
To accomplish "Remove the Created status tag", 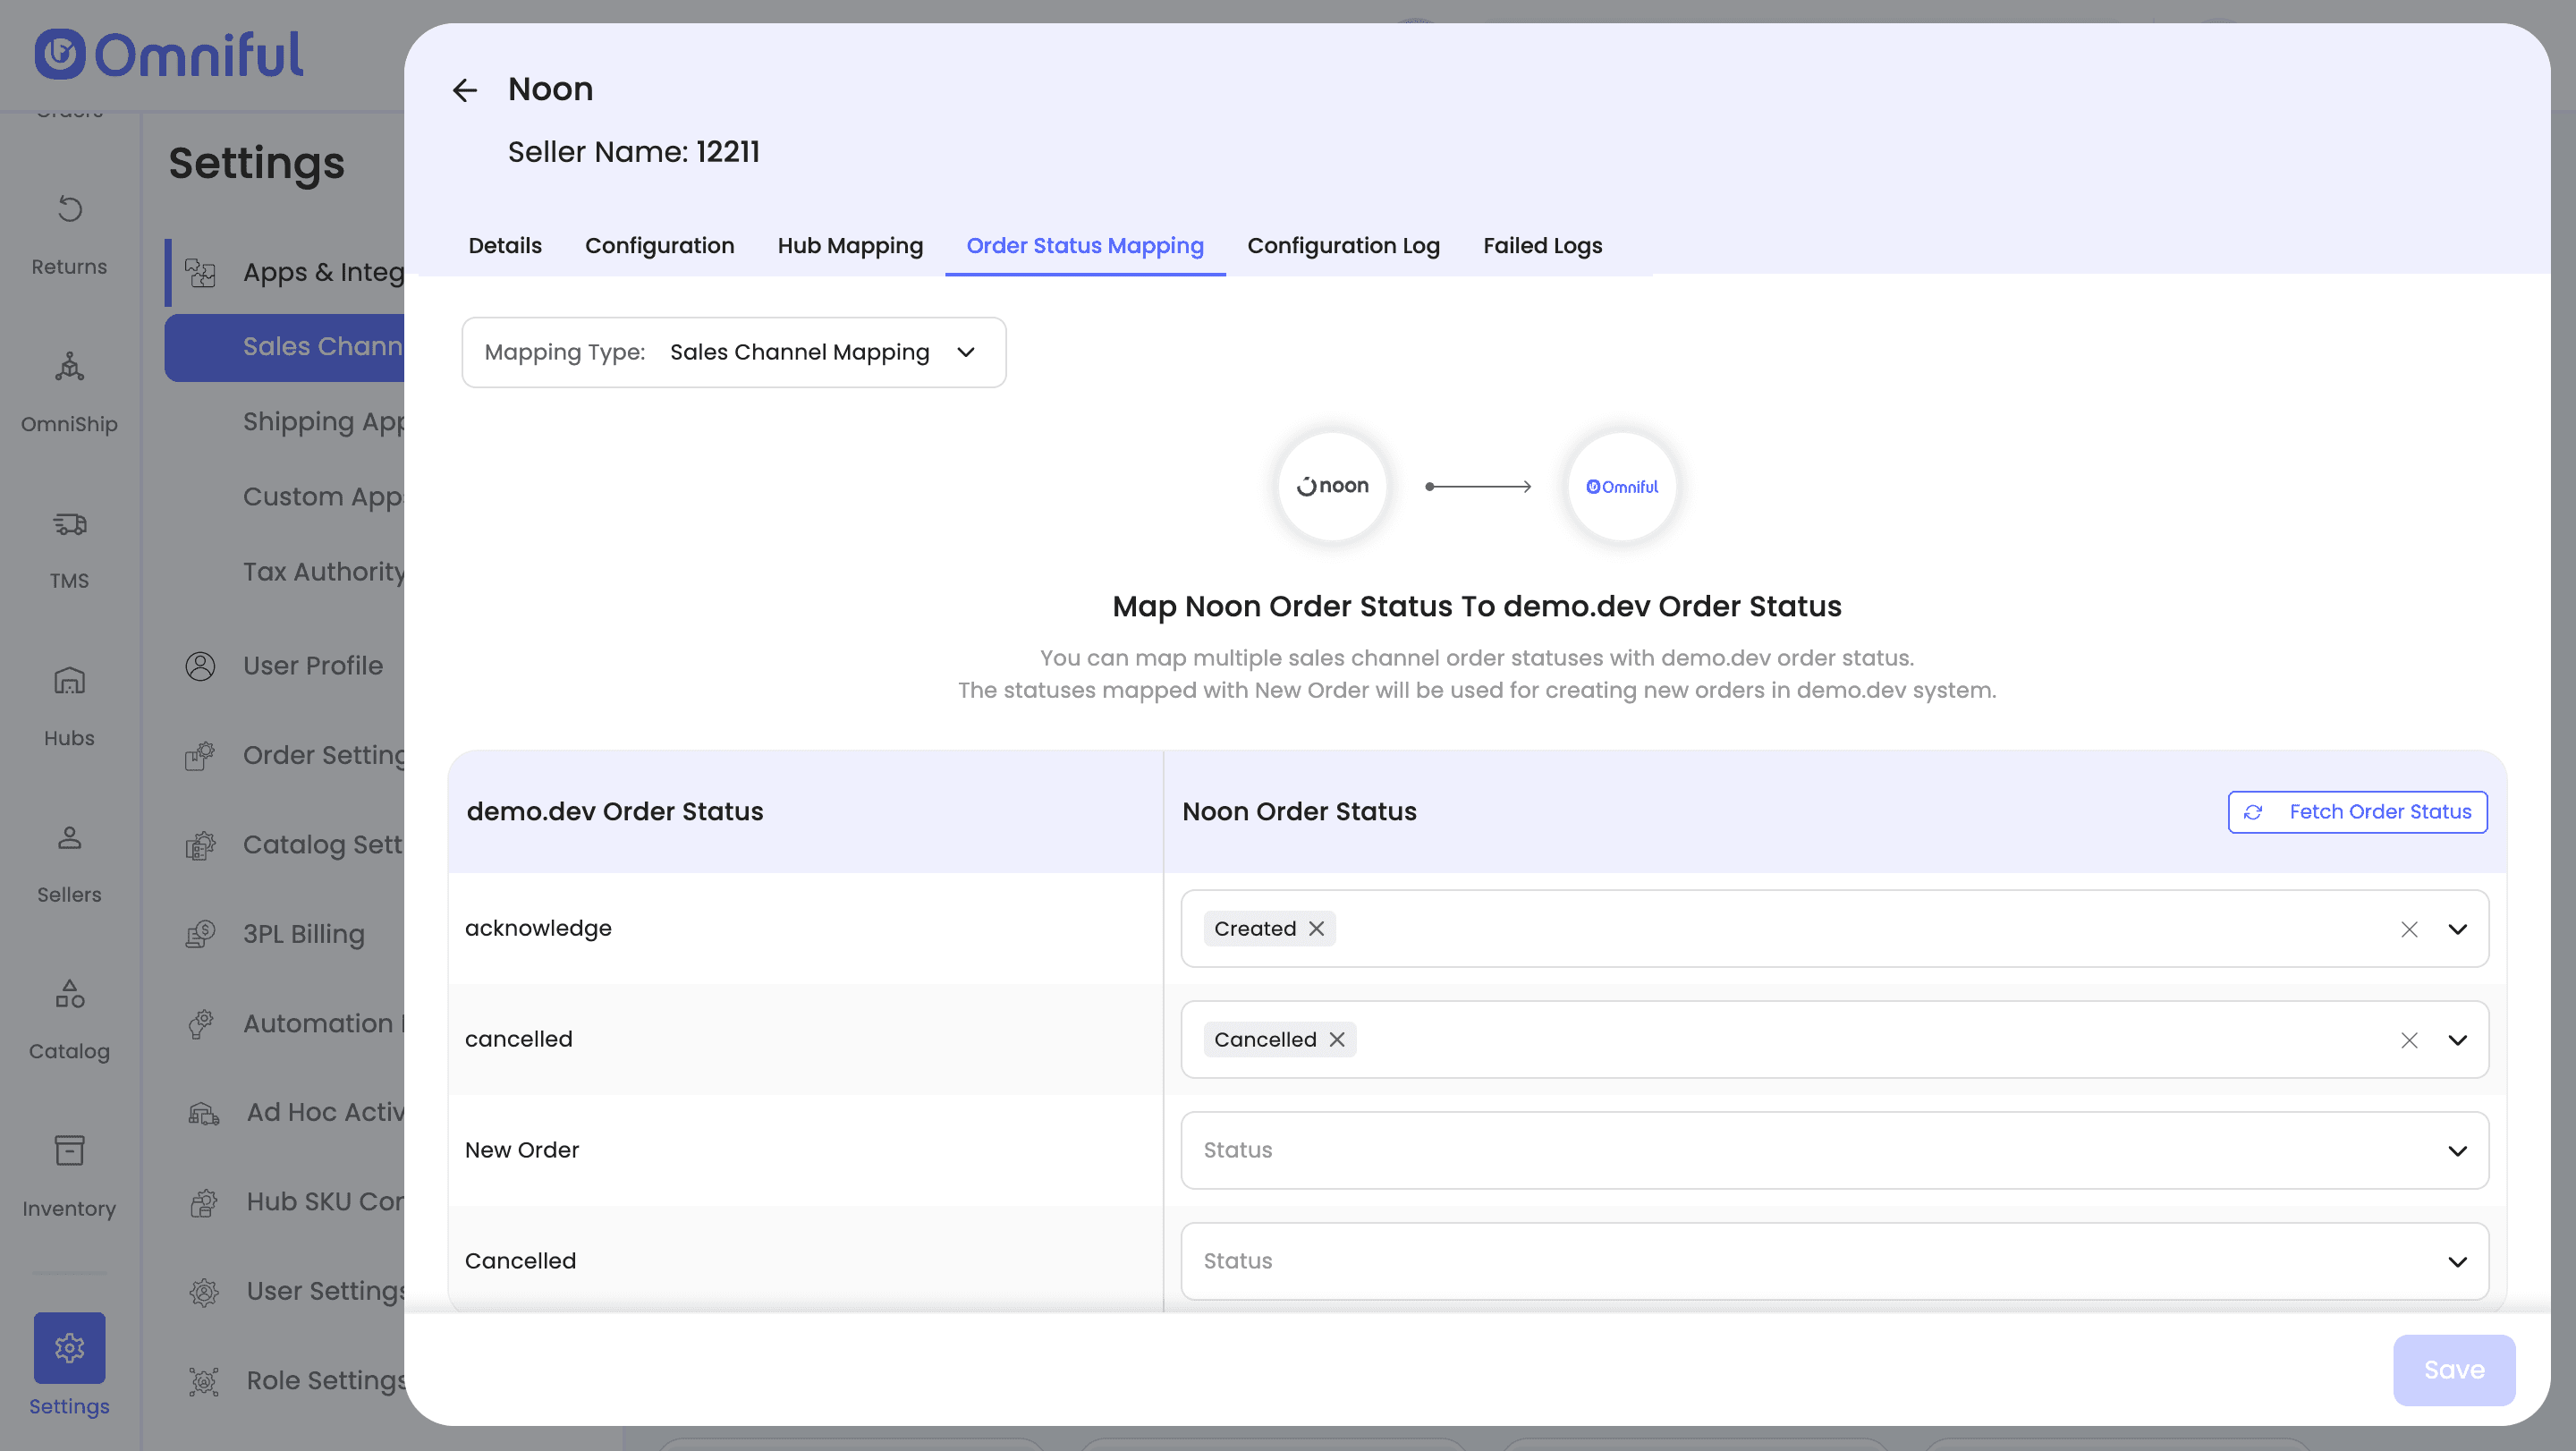I will 1317,928.
